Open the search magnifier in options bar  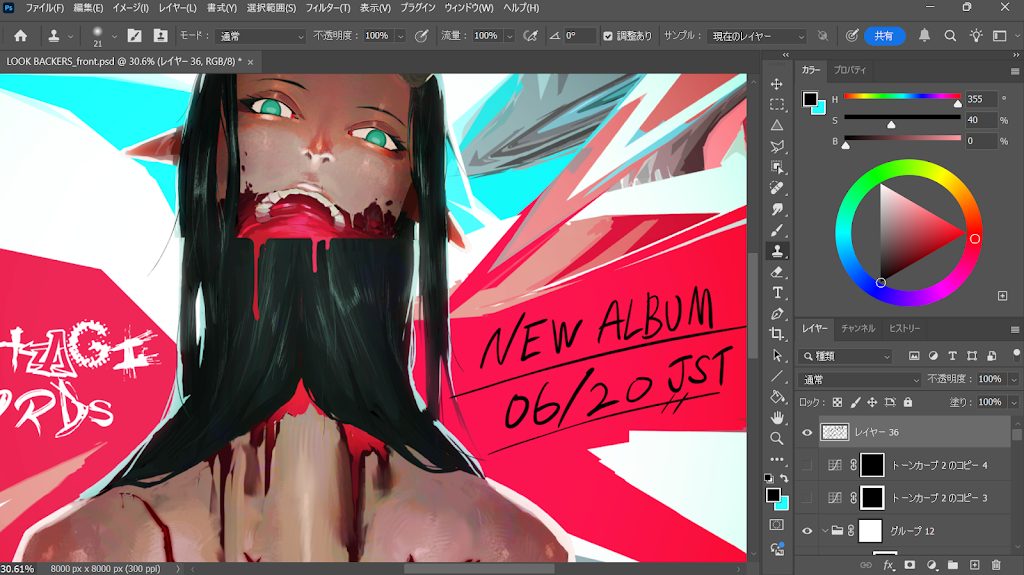coord(950,36)
